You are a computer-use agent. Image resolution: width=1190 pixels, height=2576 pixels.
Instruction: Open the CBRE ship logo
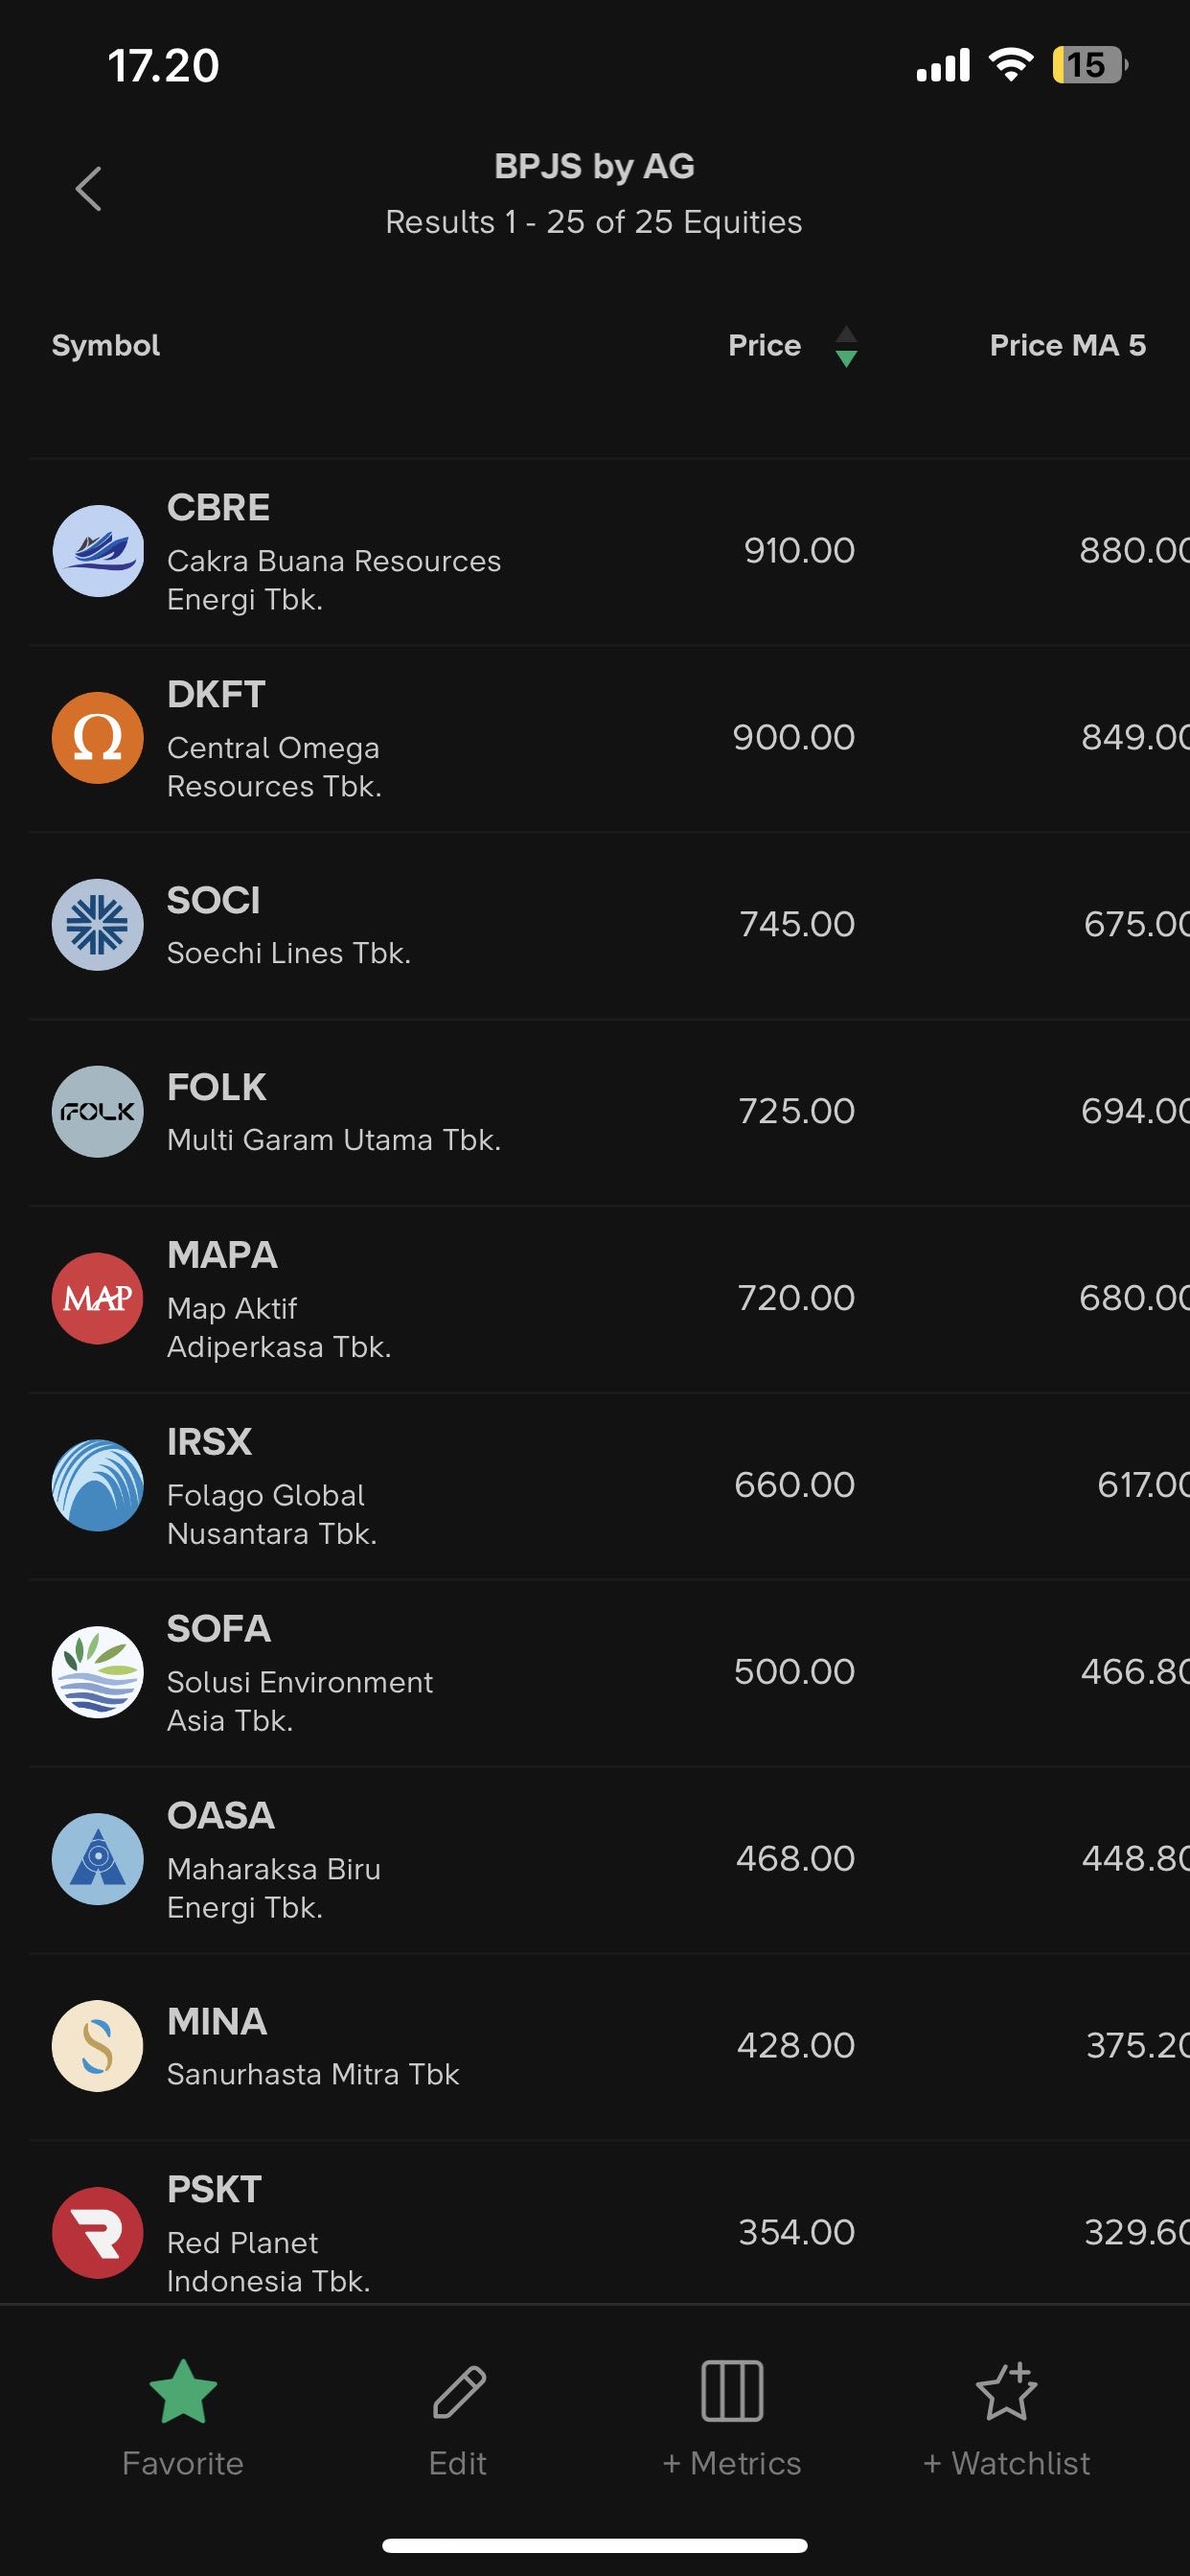coord(98,551)
